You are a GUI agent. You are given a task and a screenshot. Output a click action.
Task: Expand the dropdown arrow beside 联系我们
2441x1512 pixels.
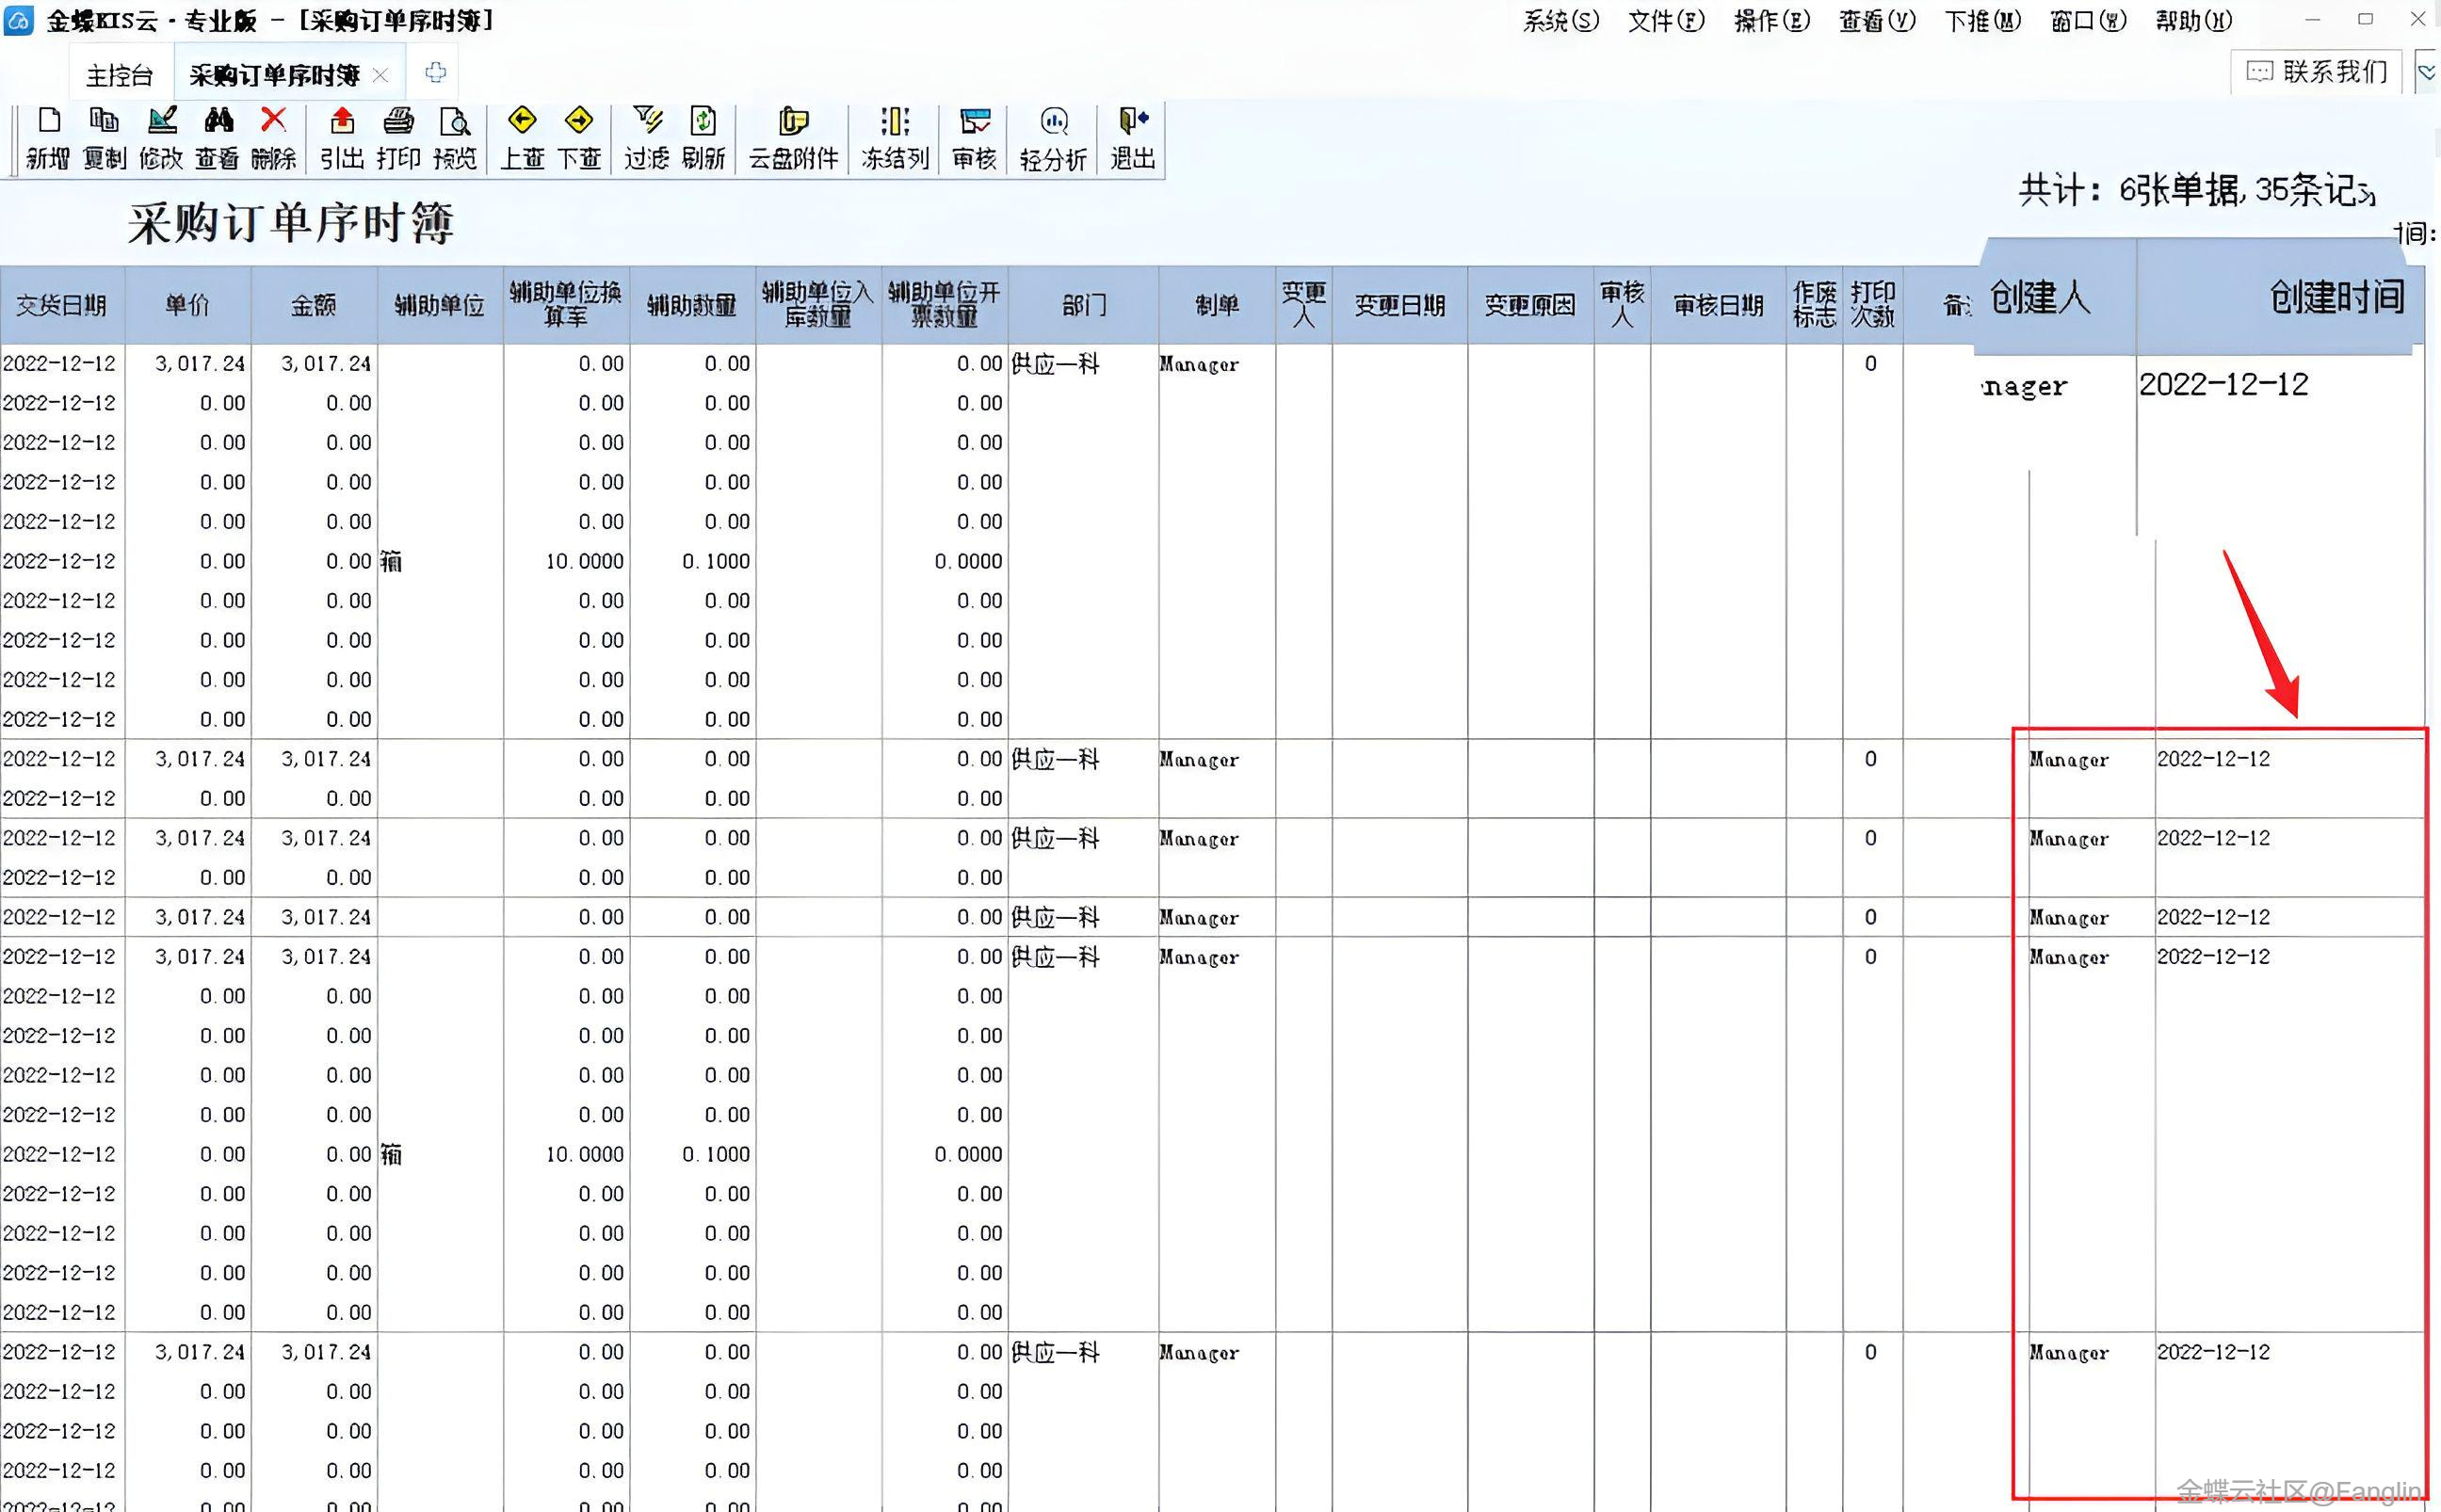click(x=2427, y=72)
